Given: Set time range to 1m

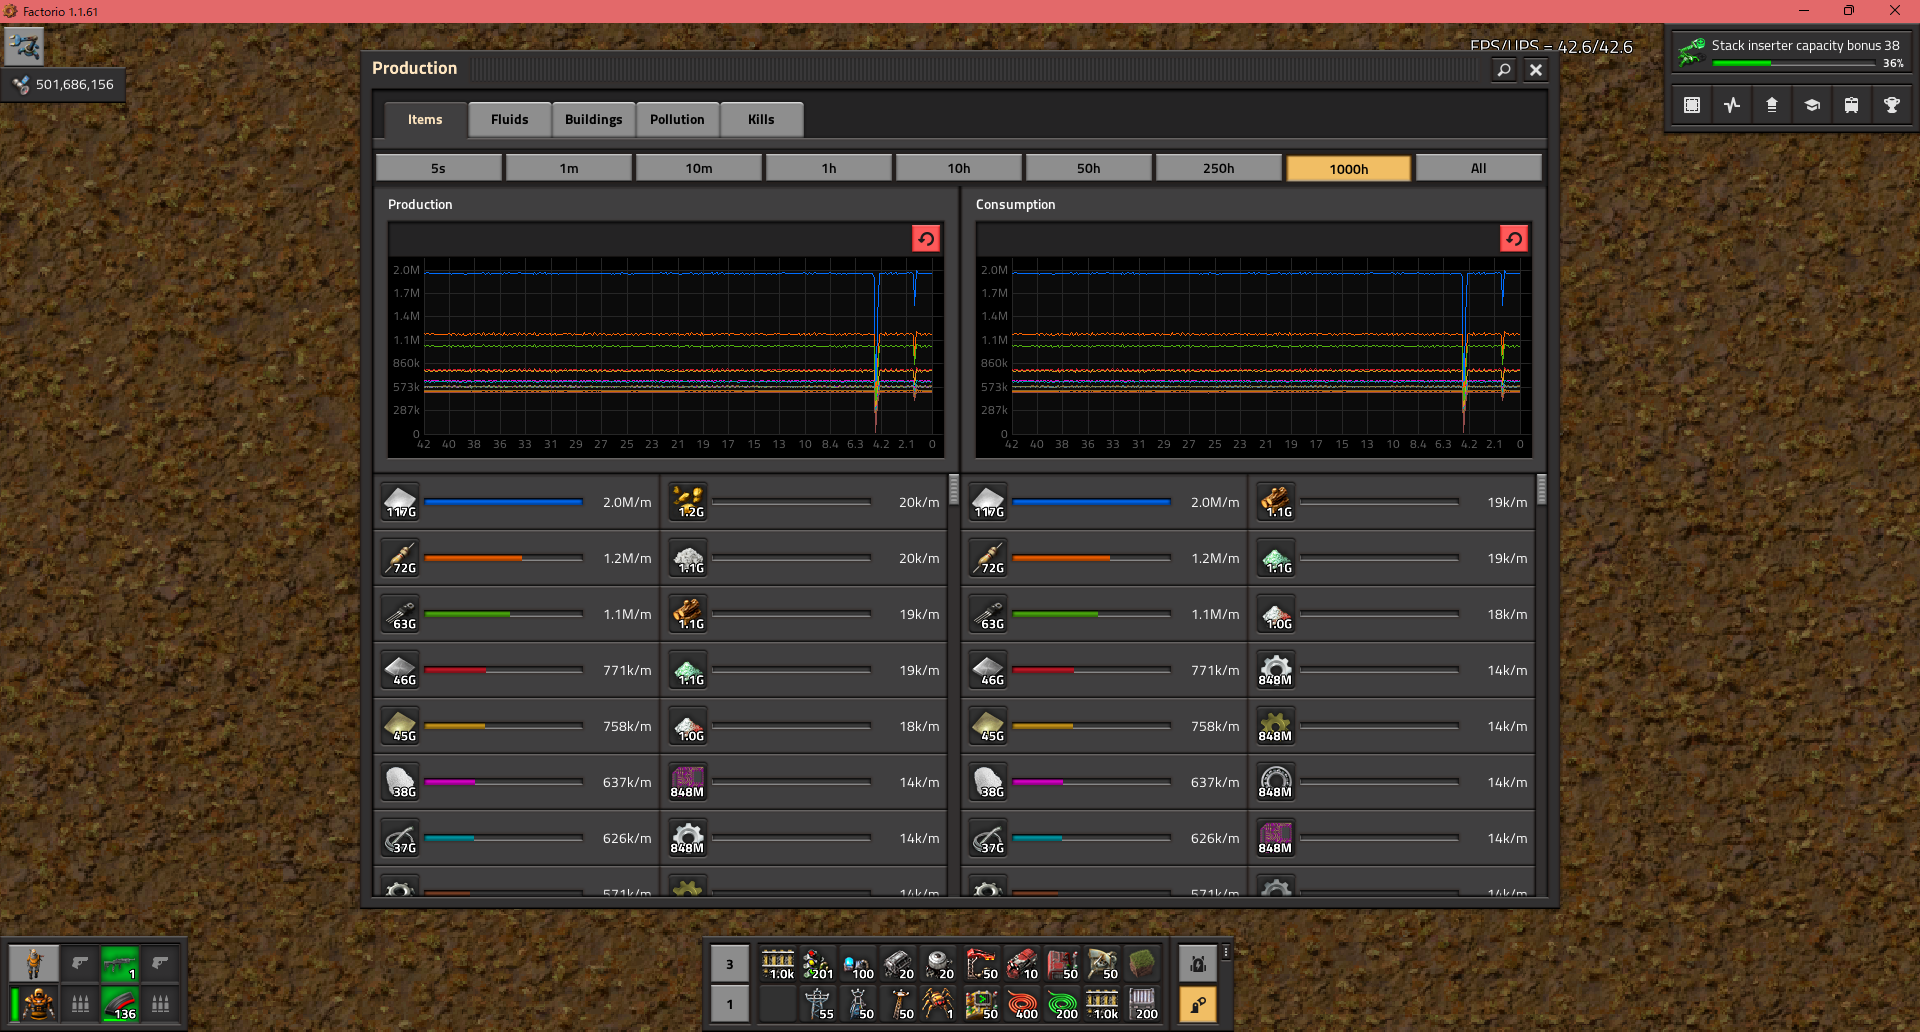Looking at the screenshot, I should coord(569,168).
